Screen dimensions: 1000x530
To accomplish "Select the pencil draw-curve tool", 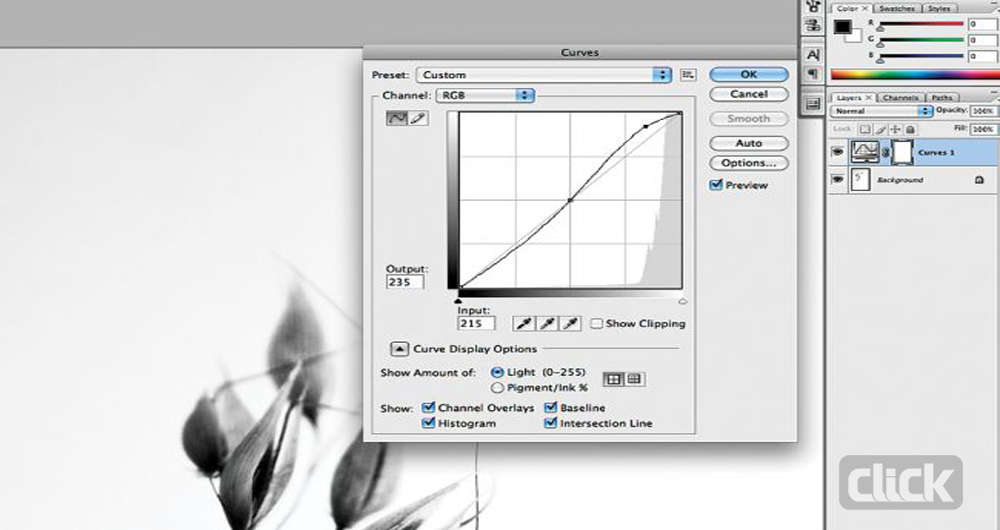I will (x=416, y=119).
